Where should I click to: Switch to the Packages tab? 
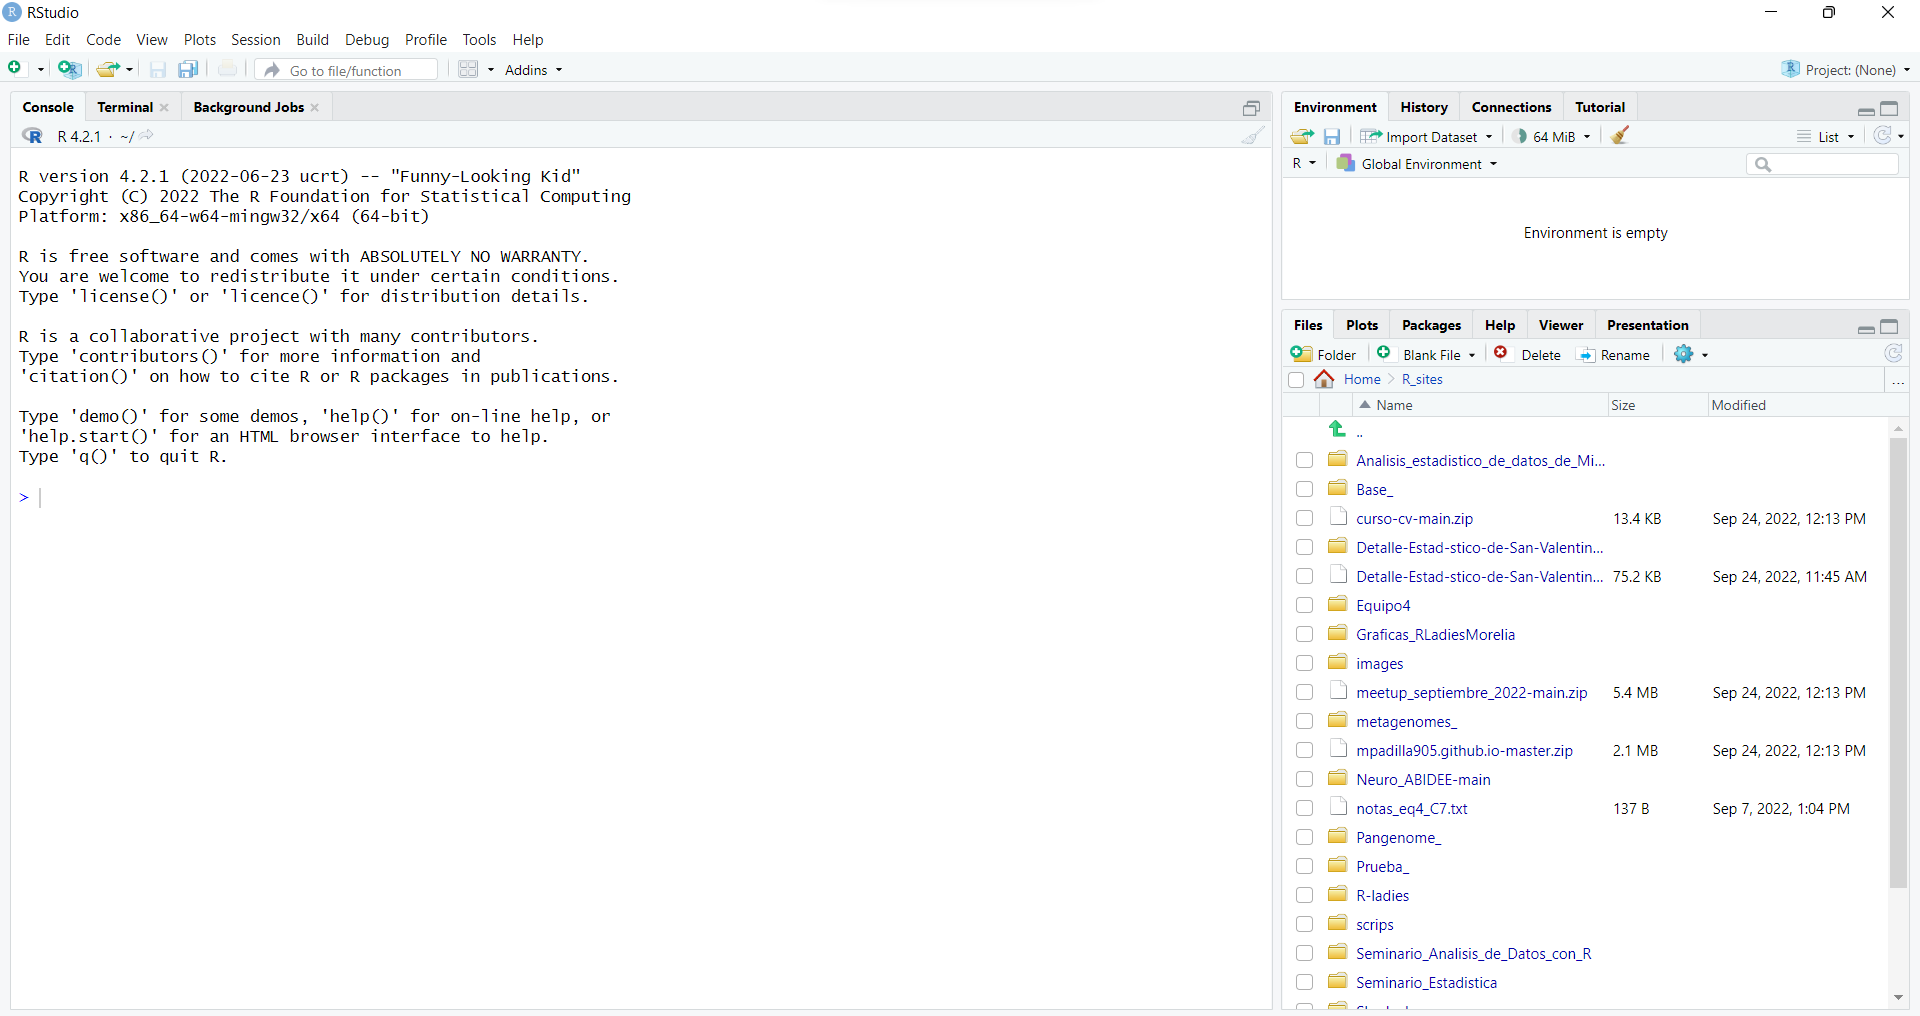(x=1431, y=325)
